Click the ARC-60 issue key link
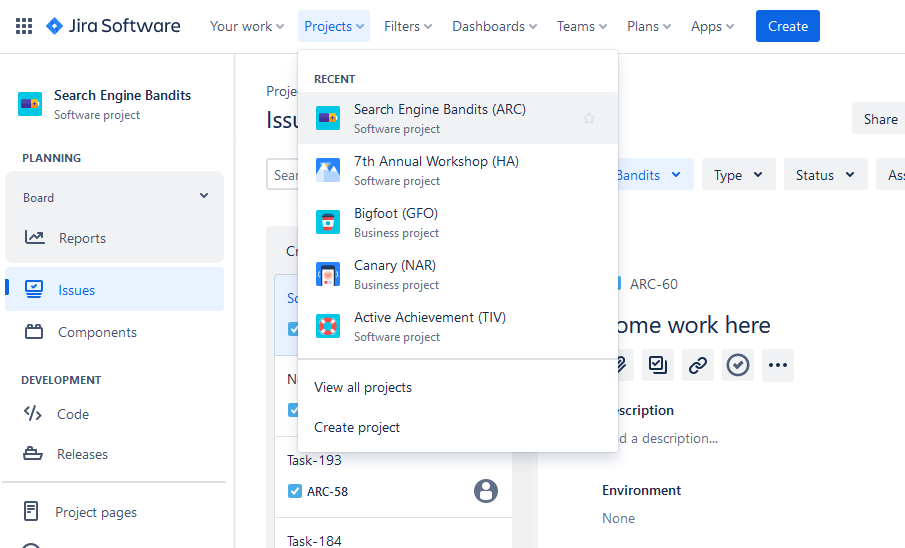 [x=653, y=284]
